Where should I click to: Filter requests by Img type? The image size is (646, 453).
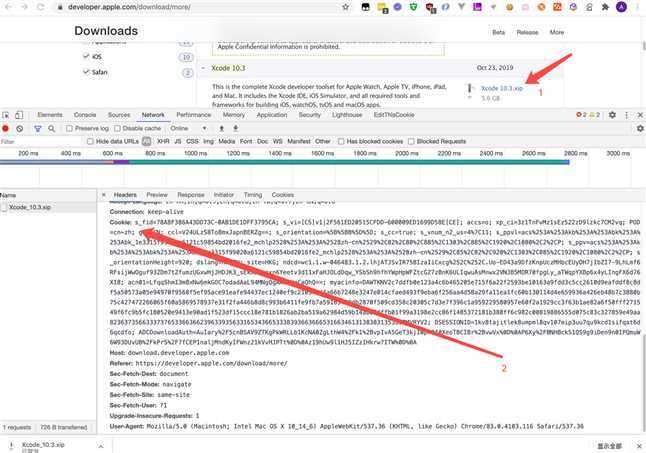click(x=208, y=141)
